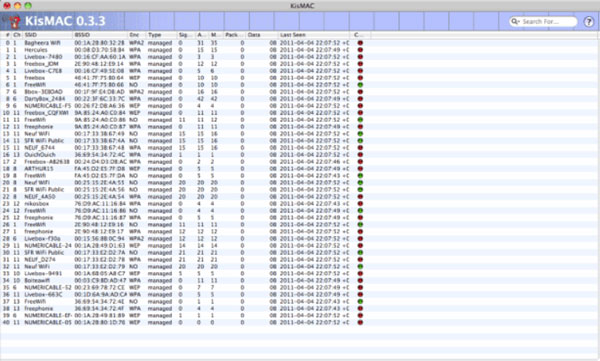This screenshot has width=600, height=361.
Task: Select the NUMERICABLE-05 SSID in last row
Action: pyautogui.click(x=48, y=322)
